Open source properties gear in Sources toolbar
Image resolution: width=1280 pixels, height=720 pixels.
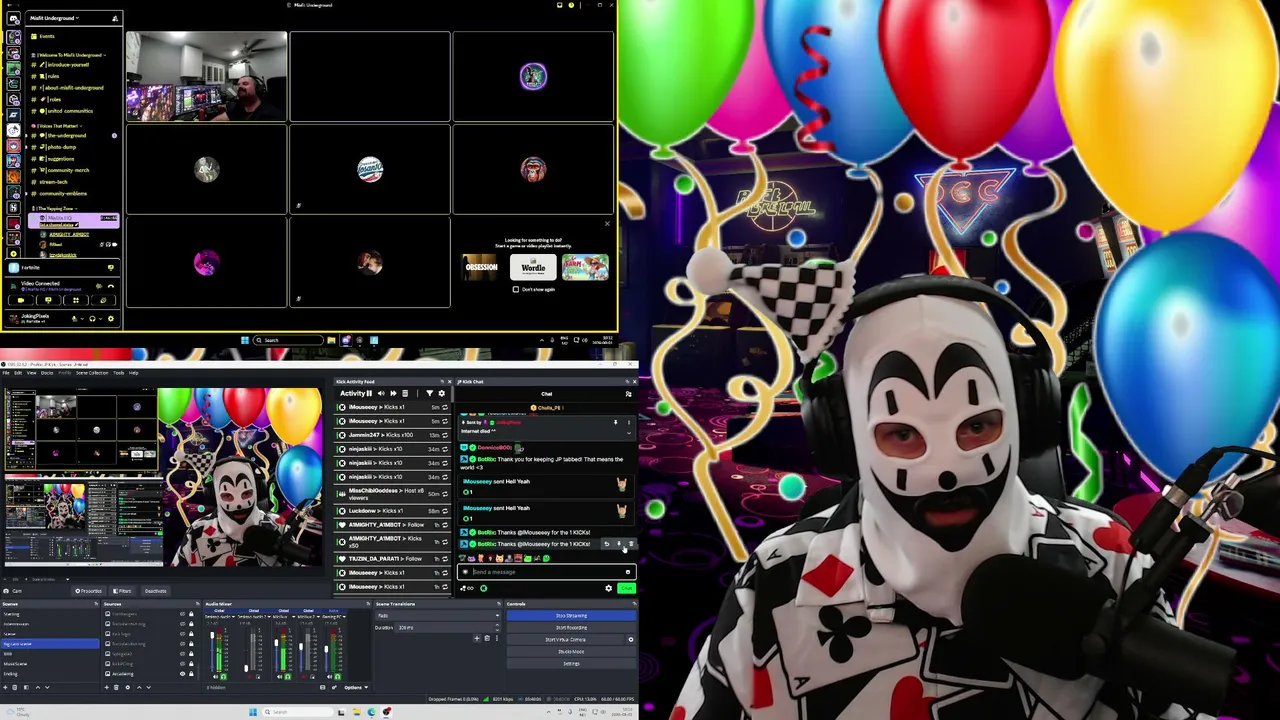pyautogui.click(x=127, y=687)
